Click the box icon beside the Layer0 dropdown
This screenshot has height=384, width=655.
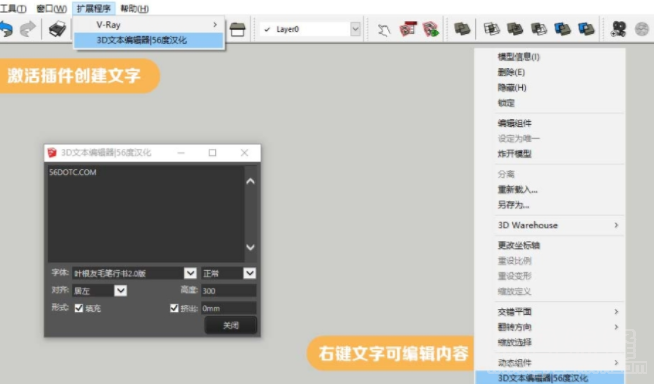click(237, 29)
